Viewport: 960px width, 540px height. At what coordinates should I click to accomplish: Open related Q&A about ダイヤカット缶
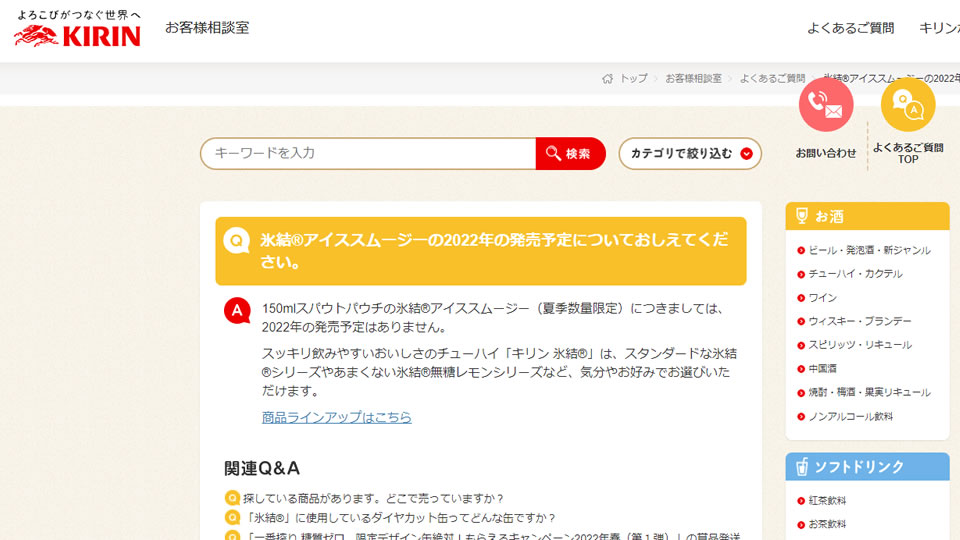click(x=399, y=518)
